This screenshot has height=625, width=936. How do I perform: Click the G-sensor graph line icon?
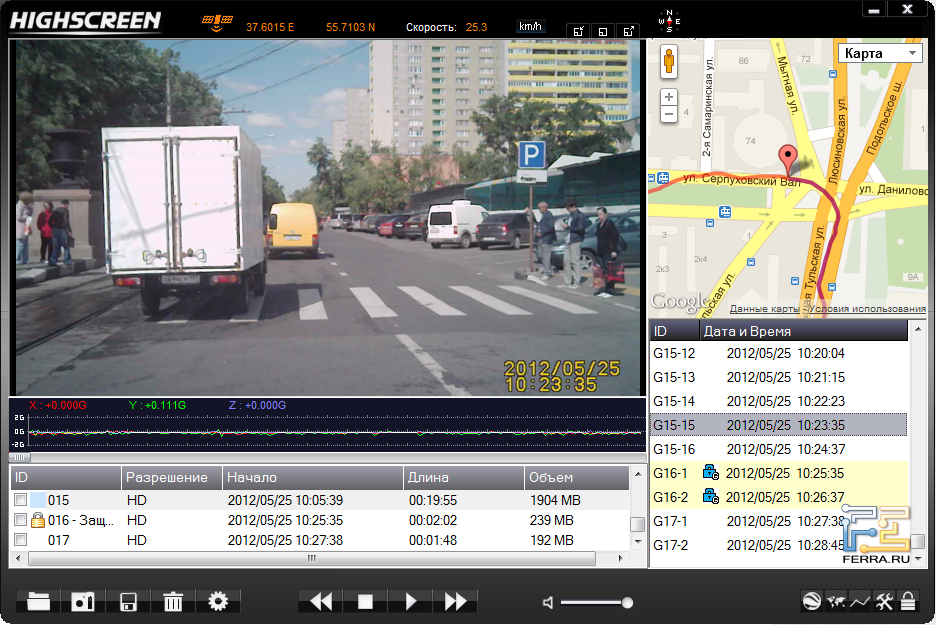pyautogui.click(x=860, y=601)
